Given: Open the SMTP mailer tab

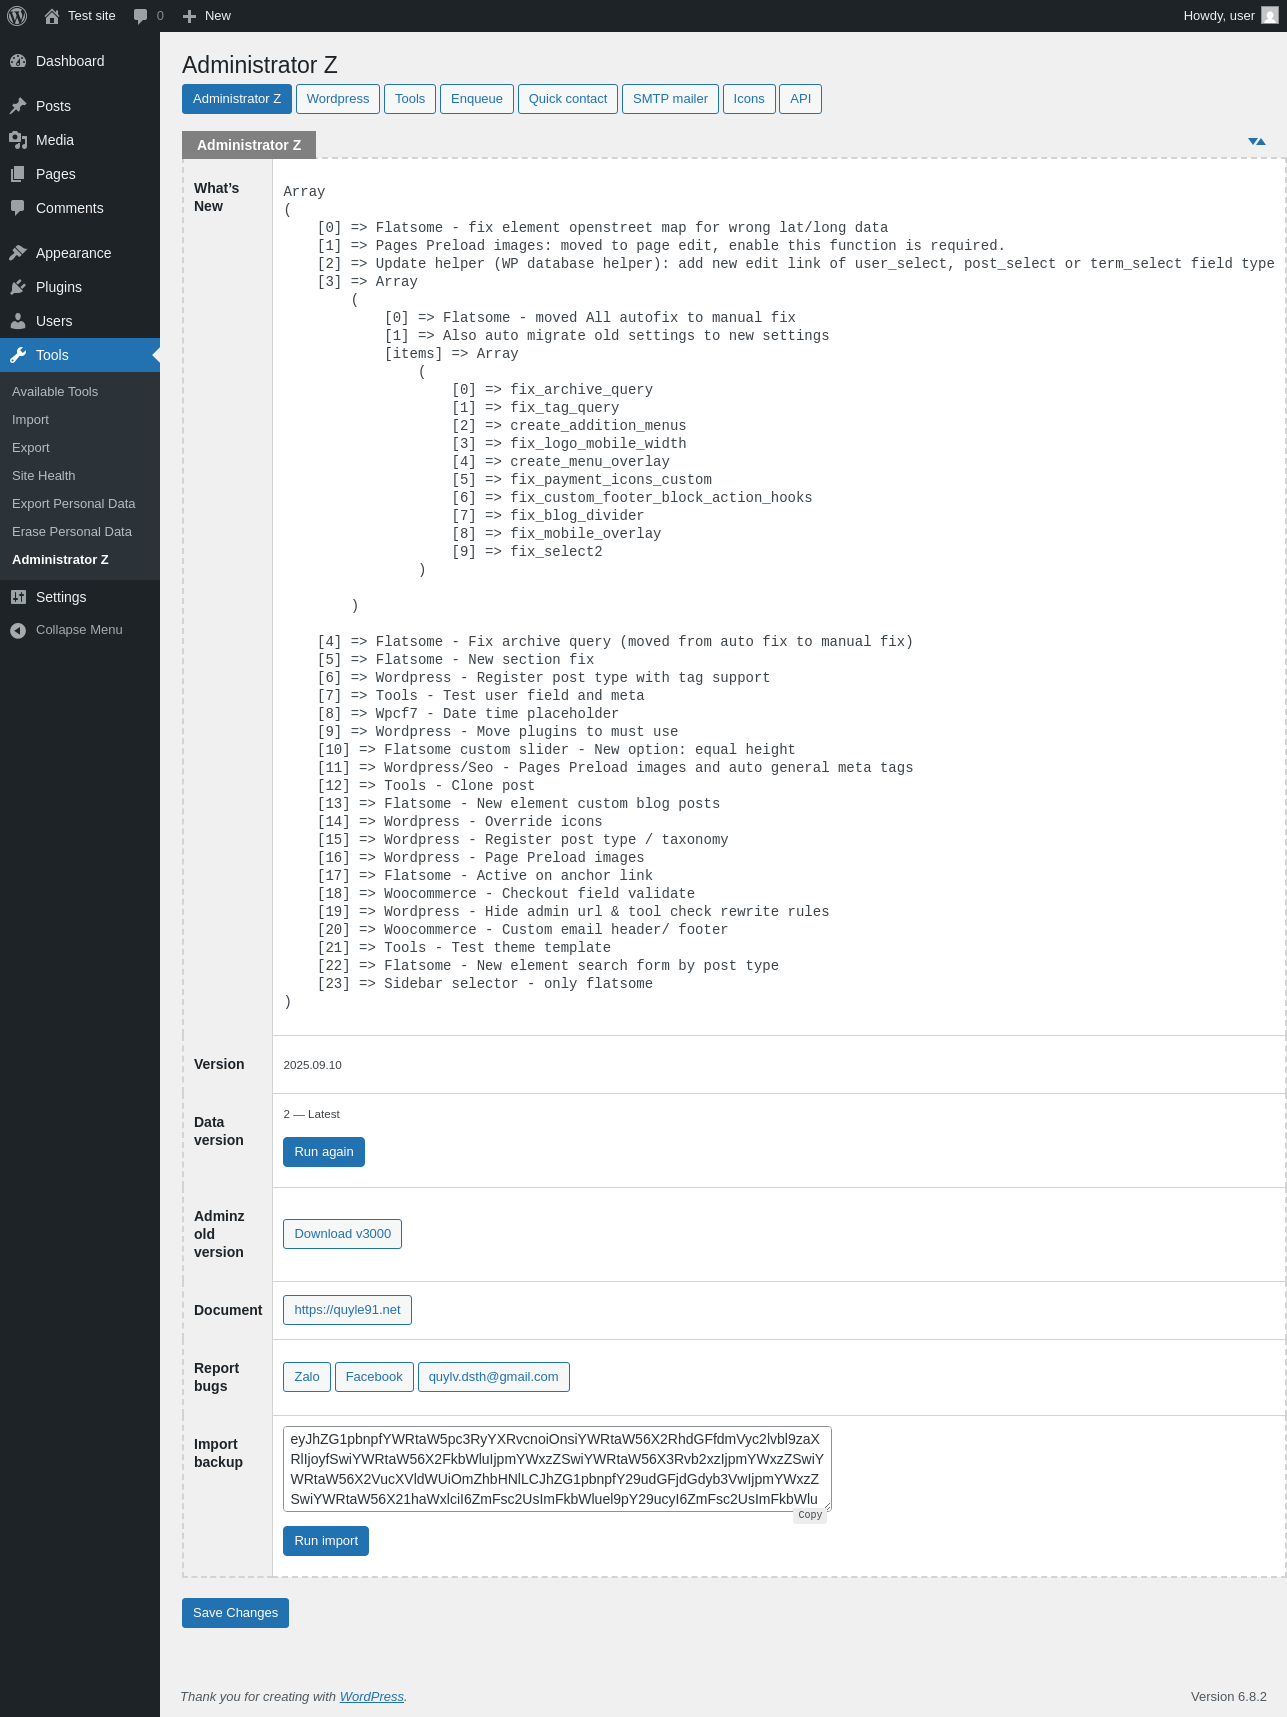Looking at the screenshot, I should [x=670, y=99].
